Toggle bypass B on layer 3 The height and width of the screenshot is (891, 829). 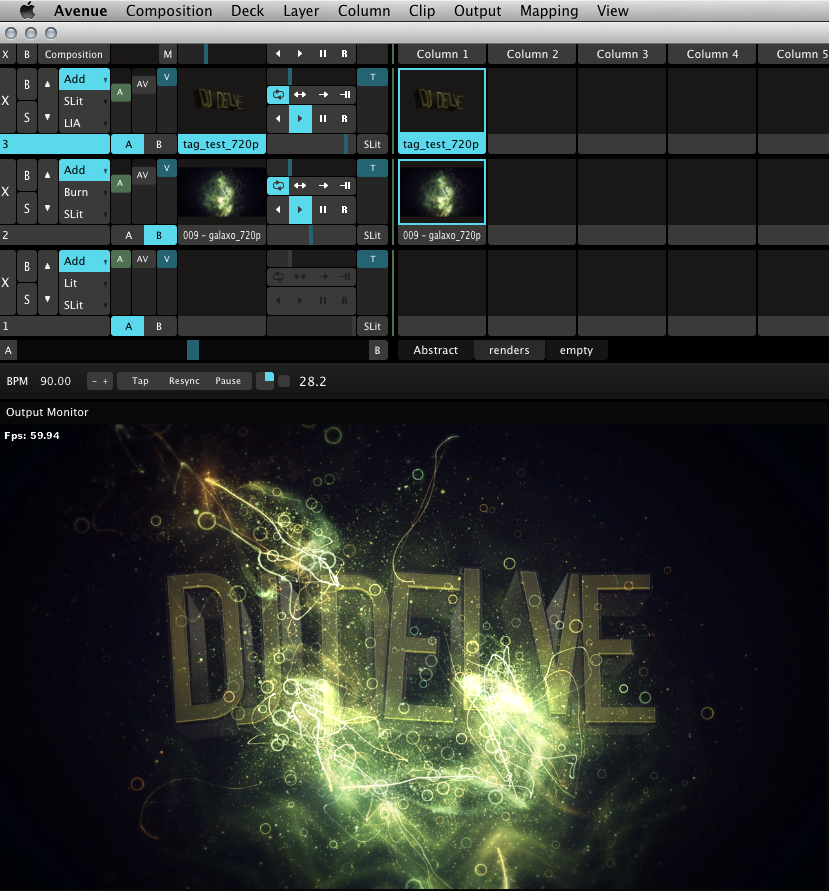27,85
